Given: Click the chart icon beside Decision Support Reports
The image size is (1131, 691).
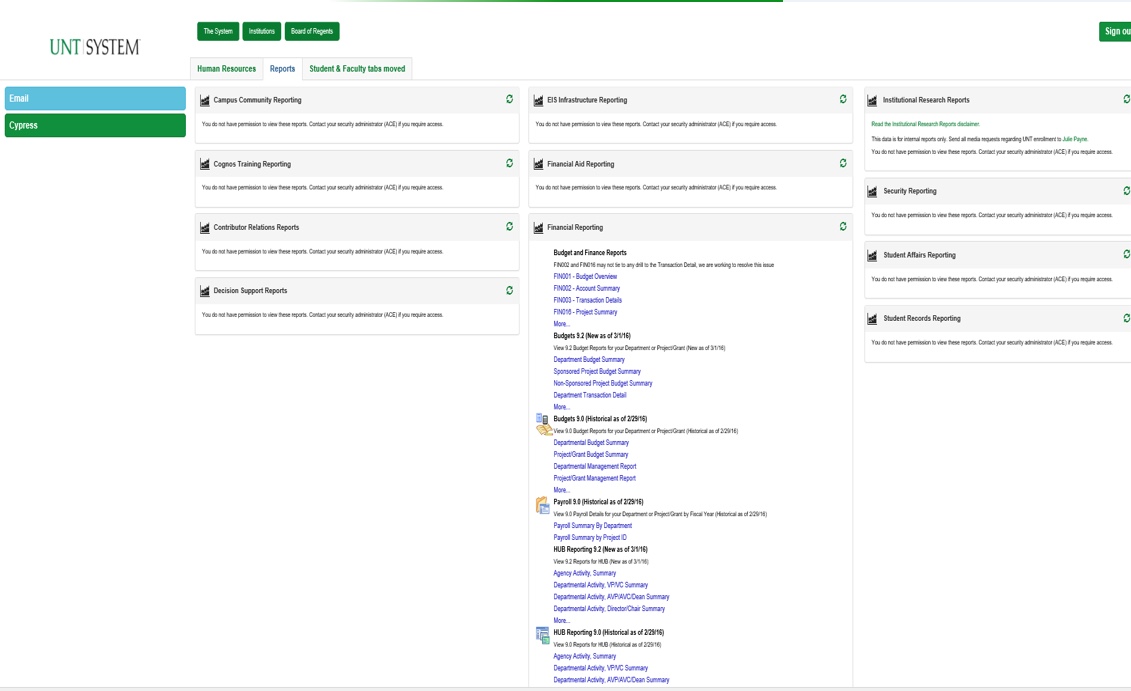Looking at the screenshot, I should click(x=205, y=291).
